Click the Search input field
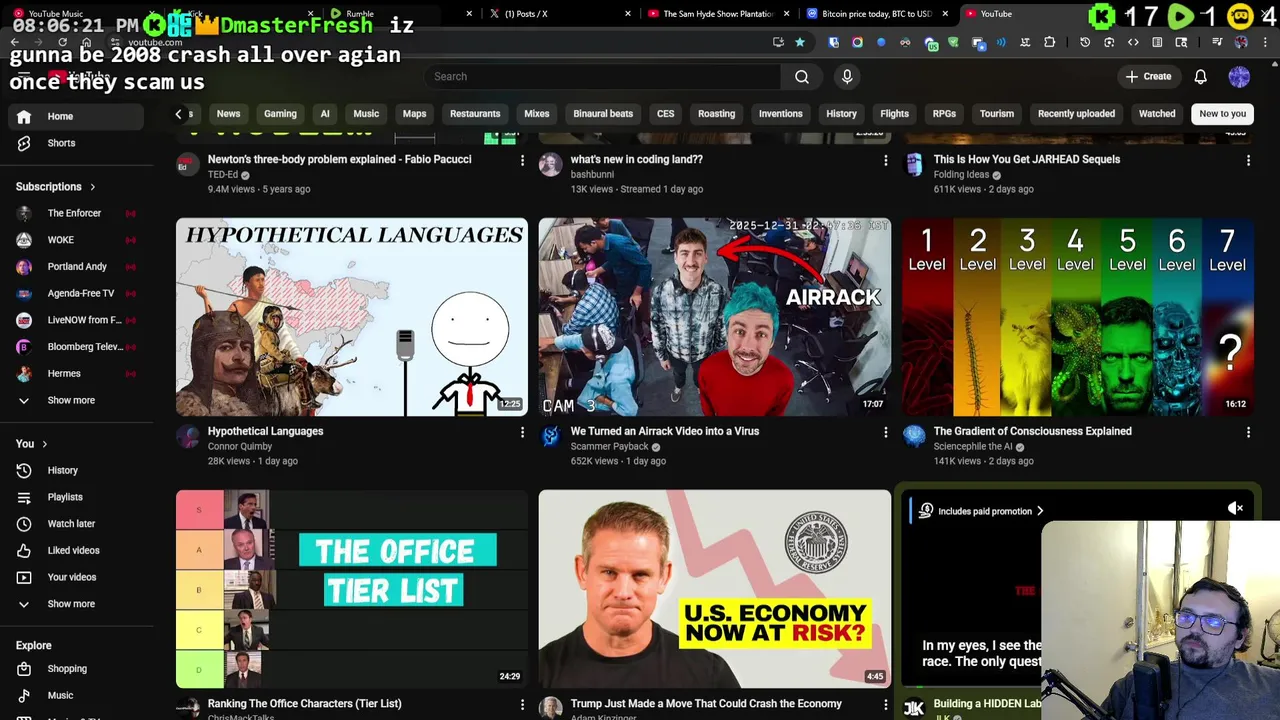This screenshot has height=720, width=1280. click(x=602, y=76)
